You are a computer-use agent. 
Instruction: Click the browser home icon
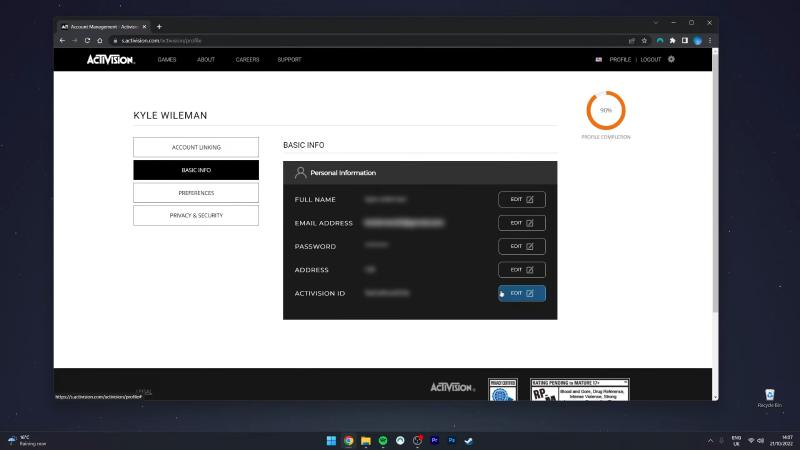(x=100, y=40)
